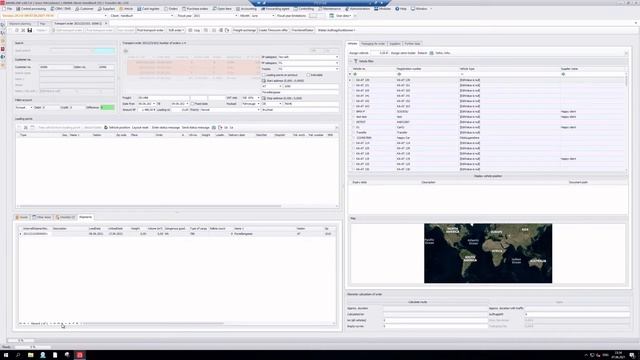Click the Start address icon
Screen dimensions: 640x360
[x=264, y=81]
